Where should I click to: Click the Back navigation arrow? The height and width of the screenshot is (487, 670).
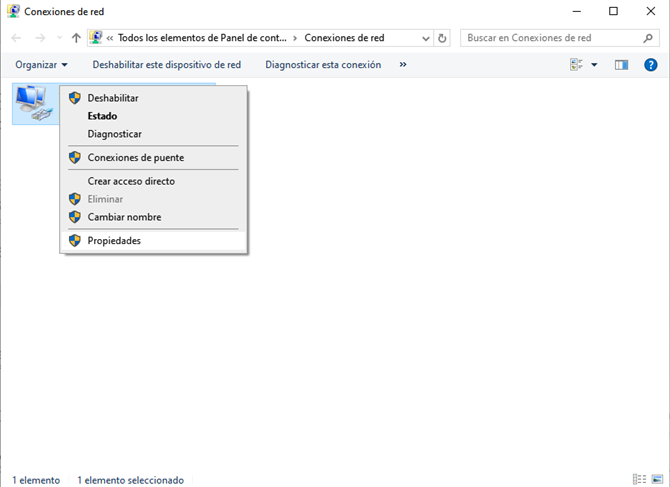(17, 38)
